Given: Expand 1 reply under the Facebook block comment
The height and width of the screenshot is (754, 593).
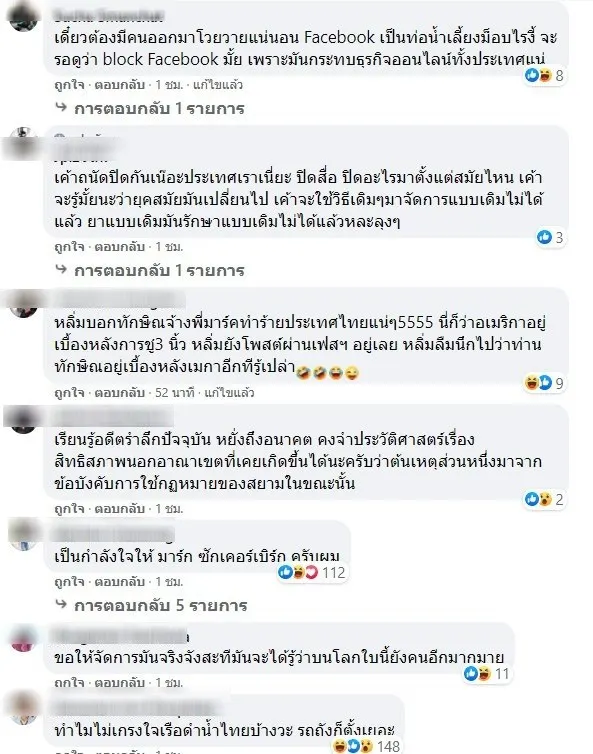Looking at the screenshot, I should (159, 108).
